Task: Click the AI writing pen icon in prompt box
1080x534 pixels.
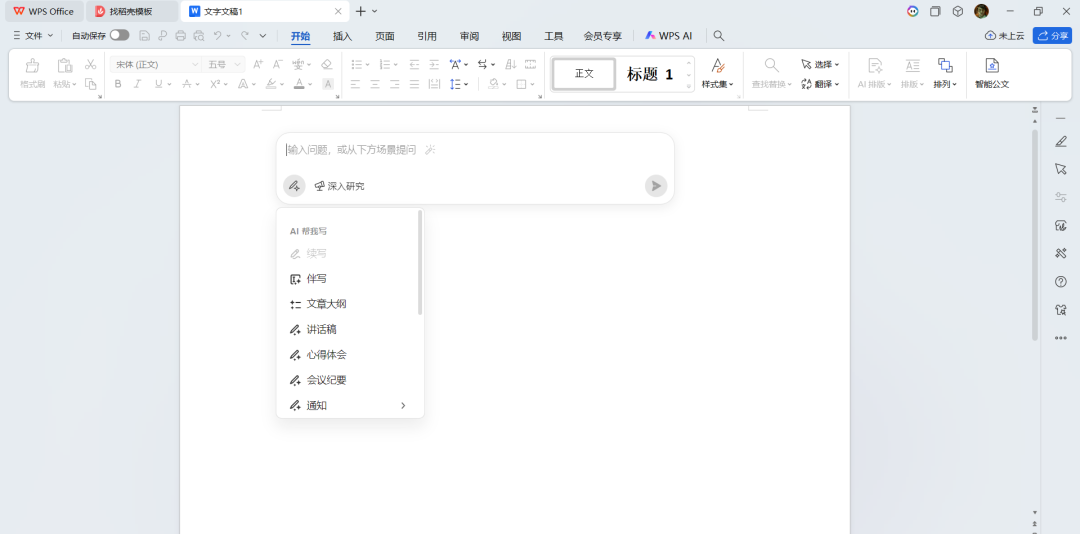Action: pyautogui.click(x=294, y=186)
